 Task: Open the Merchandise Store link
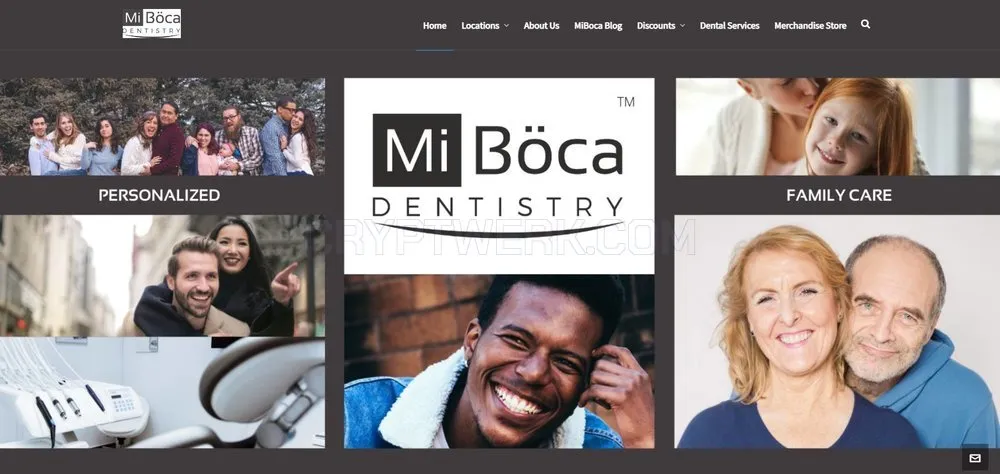coord(811,26)
